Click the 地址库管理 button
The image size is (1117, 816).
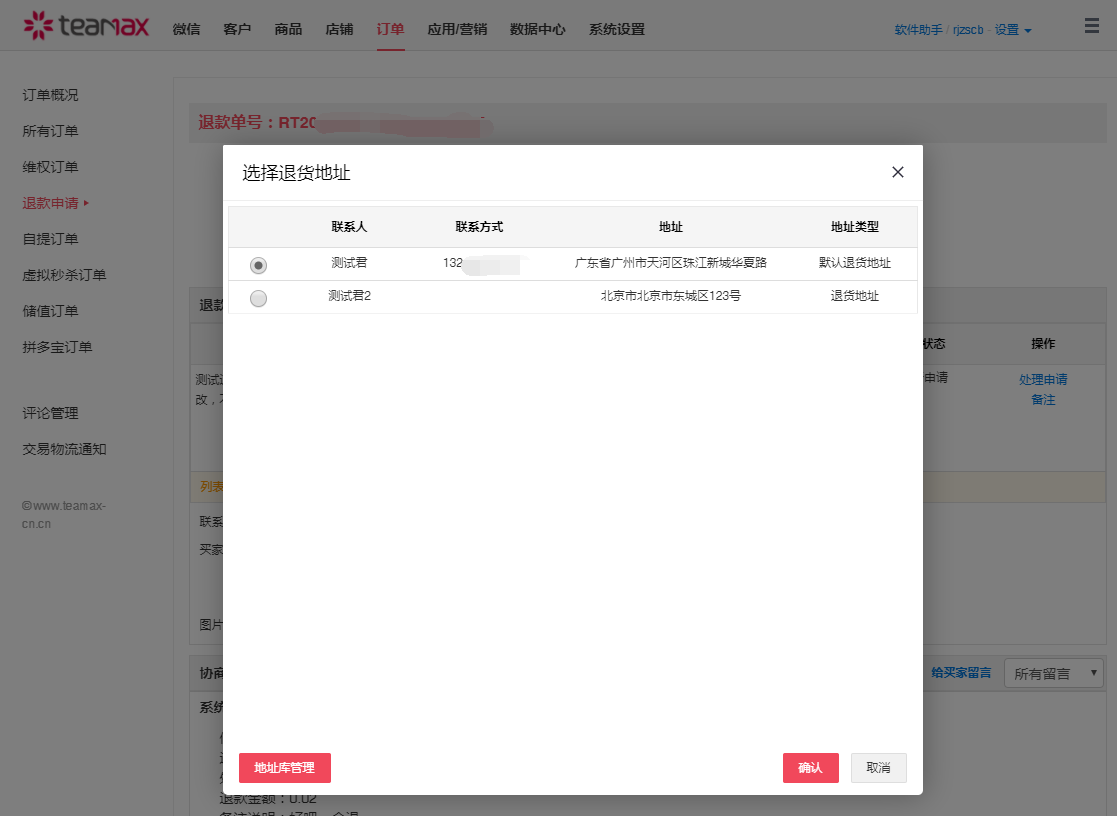point(284,768)
